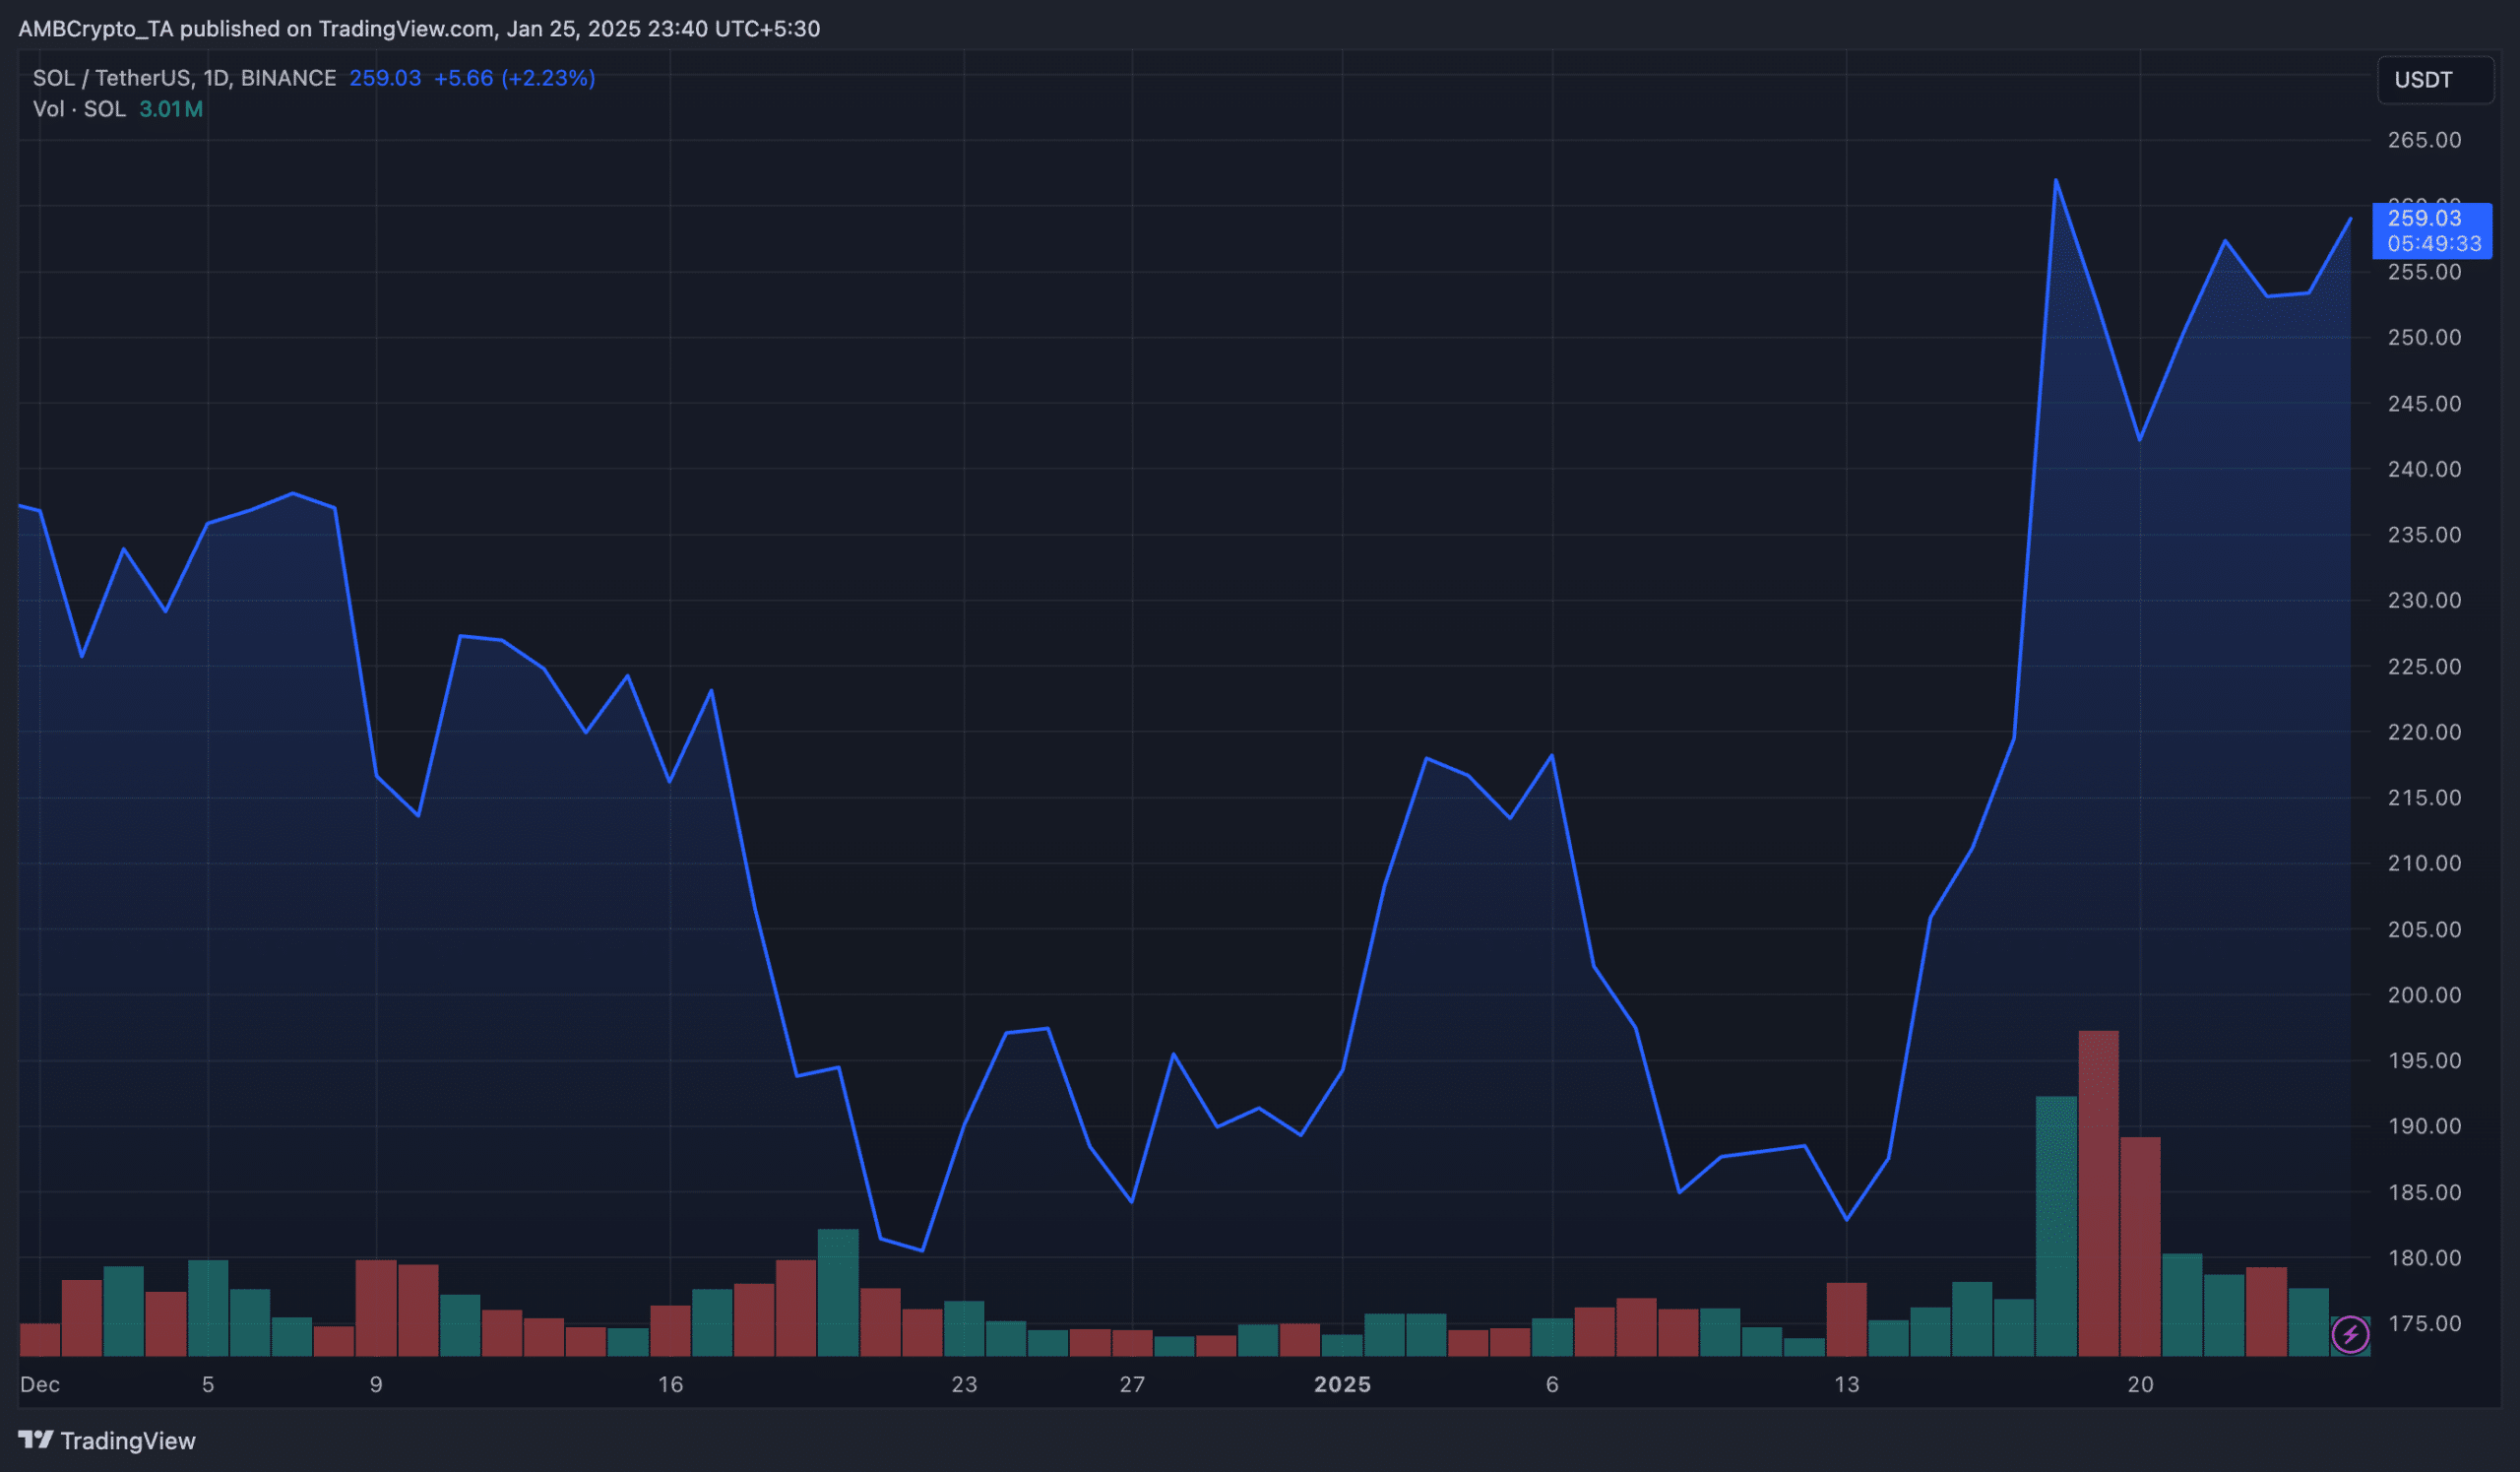Click the 20 date axis label
The width and height of the screenshot is (2520, 1472).
pyautogui.click(x=2140, y=1384)
